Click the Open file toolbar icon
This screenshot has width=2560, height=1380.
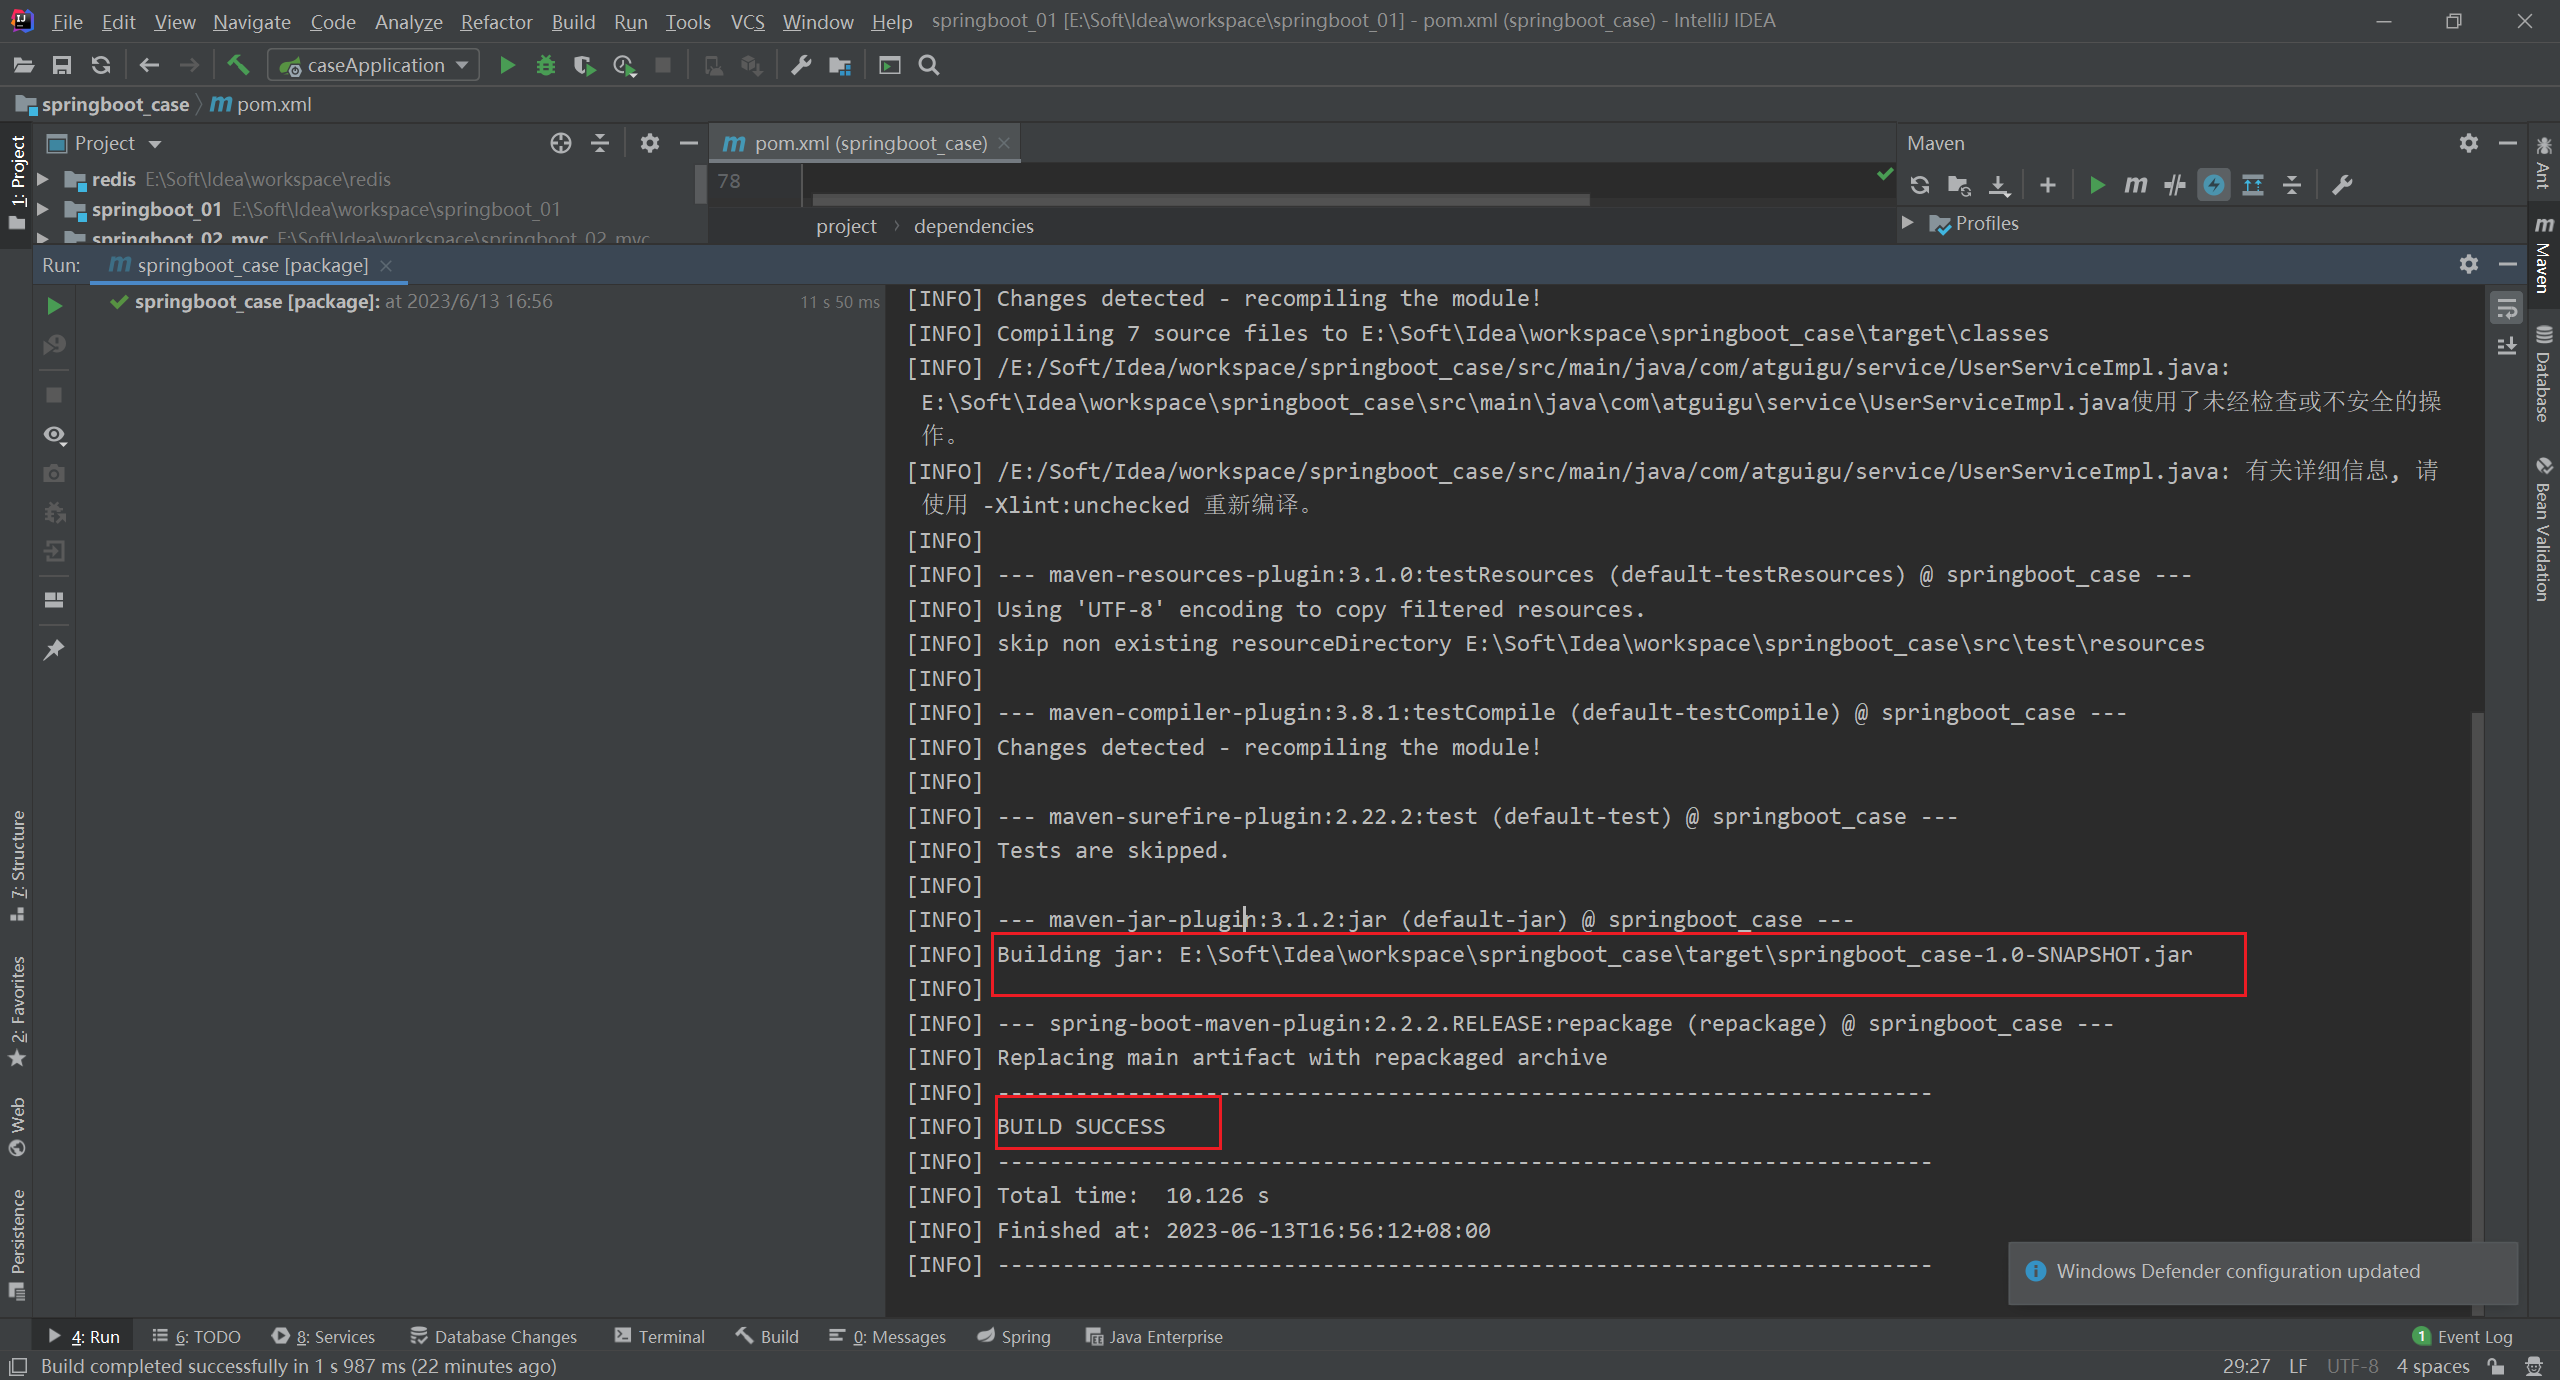(x=24, y=65)
